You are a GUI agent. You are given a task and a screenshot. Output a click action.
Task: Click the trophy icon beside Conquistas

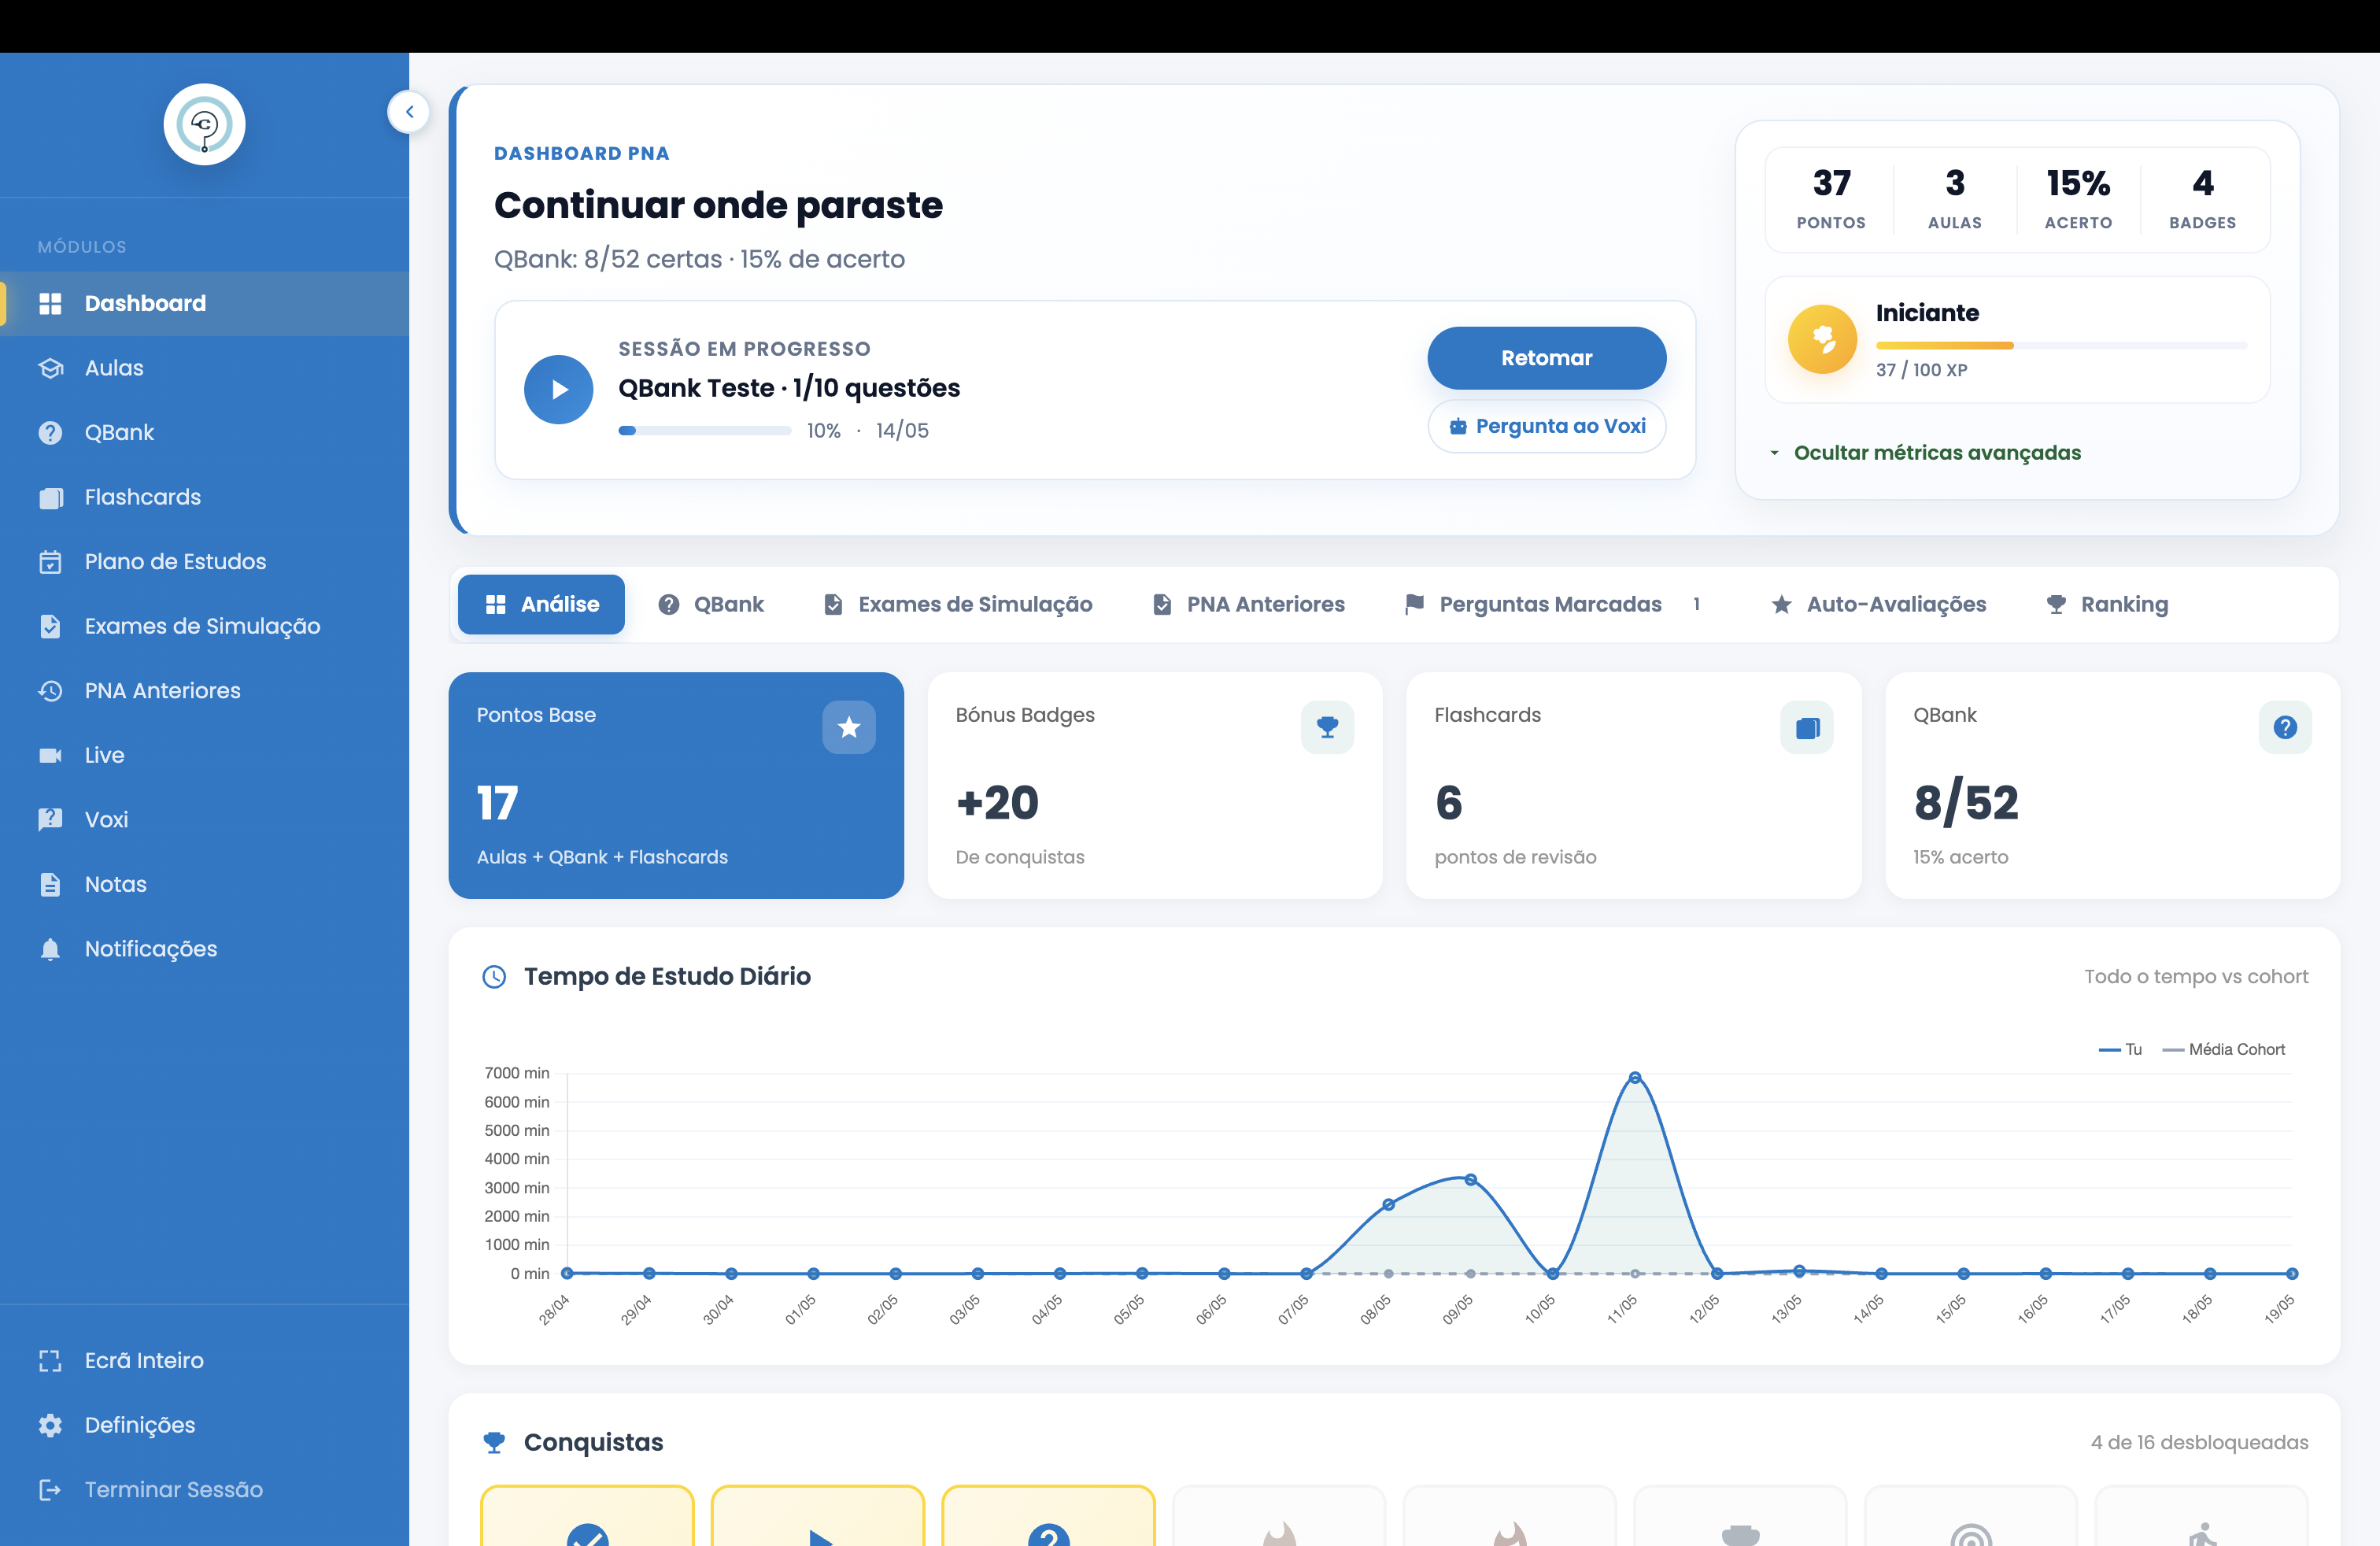point(494,1442)
